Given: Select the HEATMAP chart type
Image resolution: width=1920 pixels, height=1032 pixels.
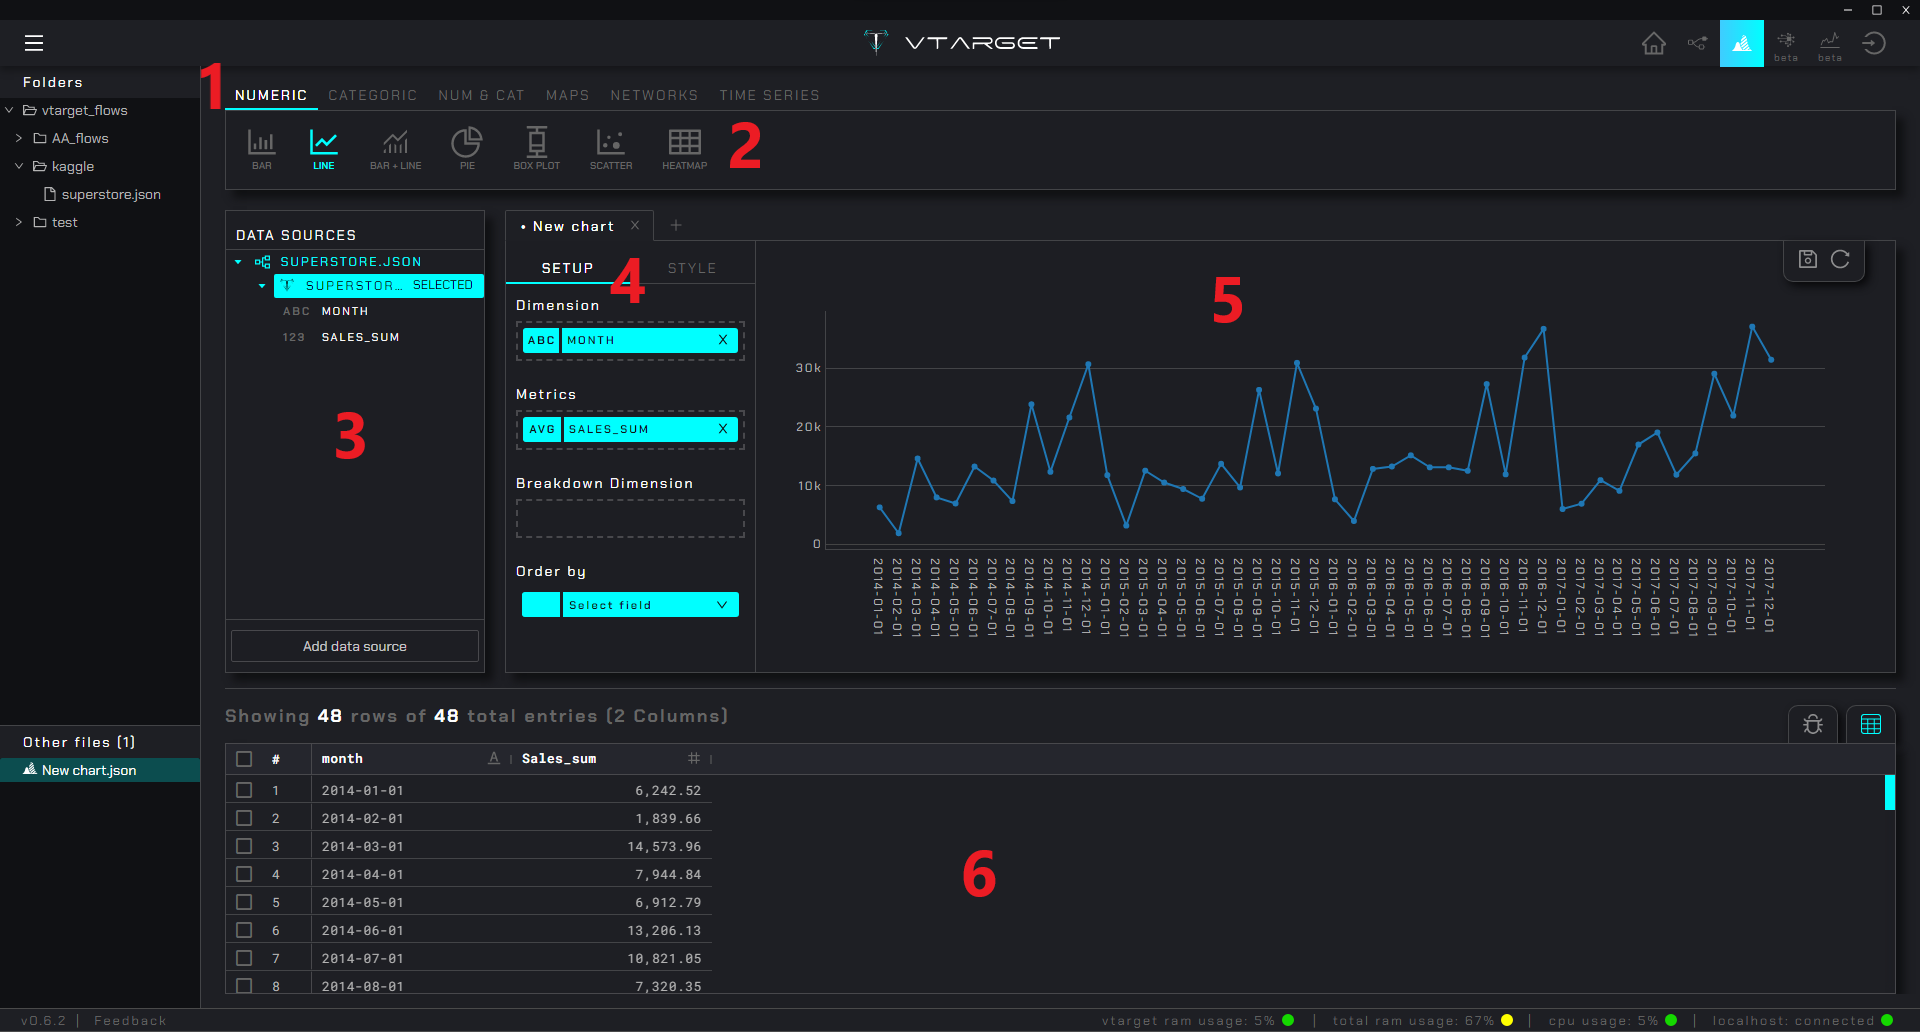Looking at the screenshot, I should [683, 147].
